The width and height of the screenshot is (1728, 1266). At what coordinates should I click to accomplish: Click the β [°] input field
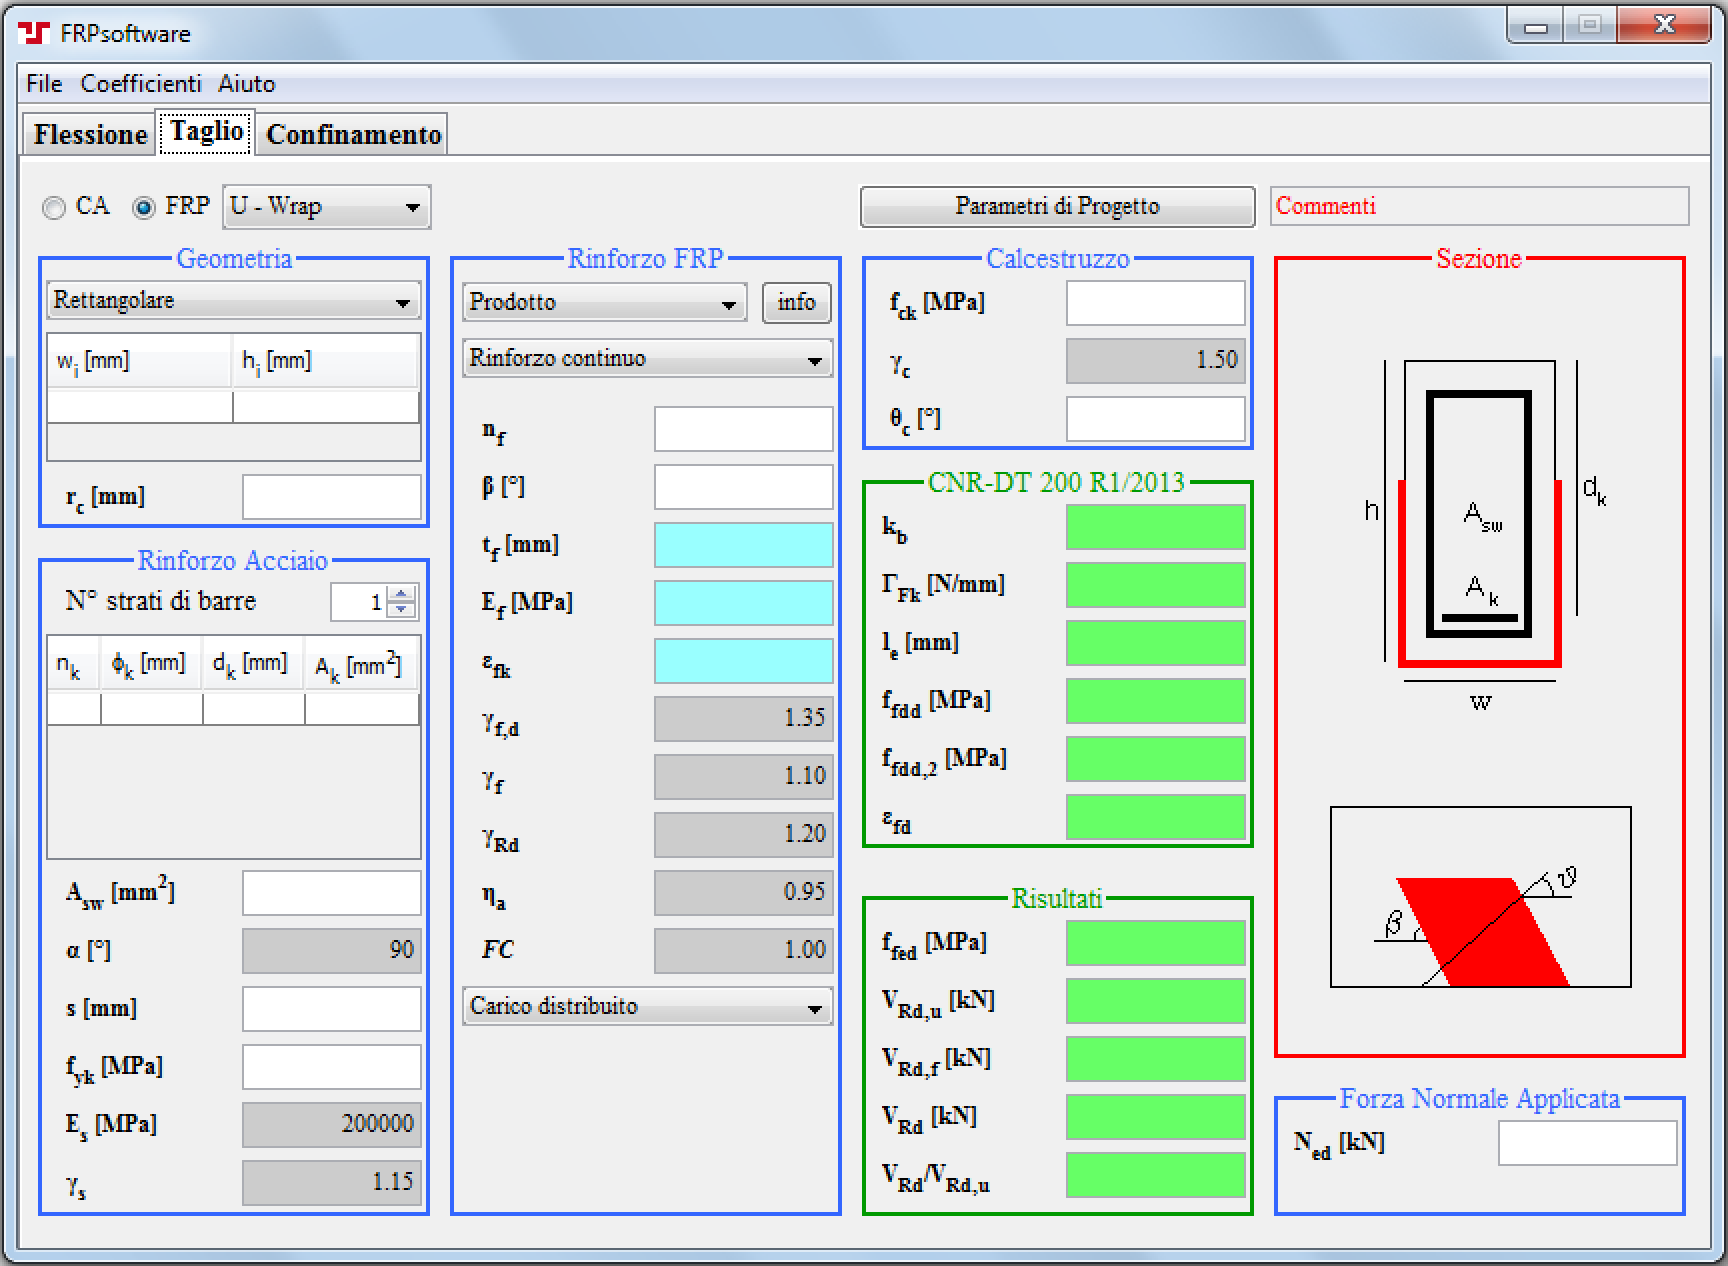click(744, 487)
